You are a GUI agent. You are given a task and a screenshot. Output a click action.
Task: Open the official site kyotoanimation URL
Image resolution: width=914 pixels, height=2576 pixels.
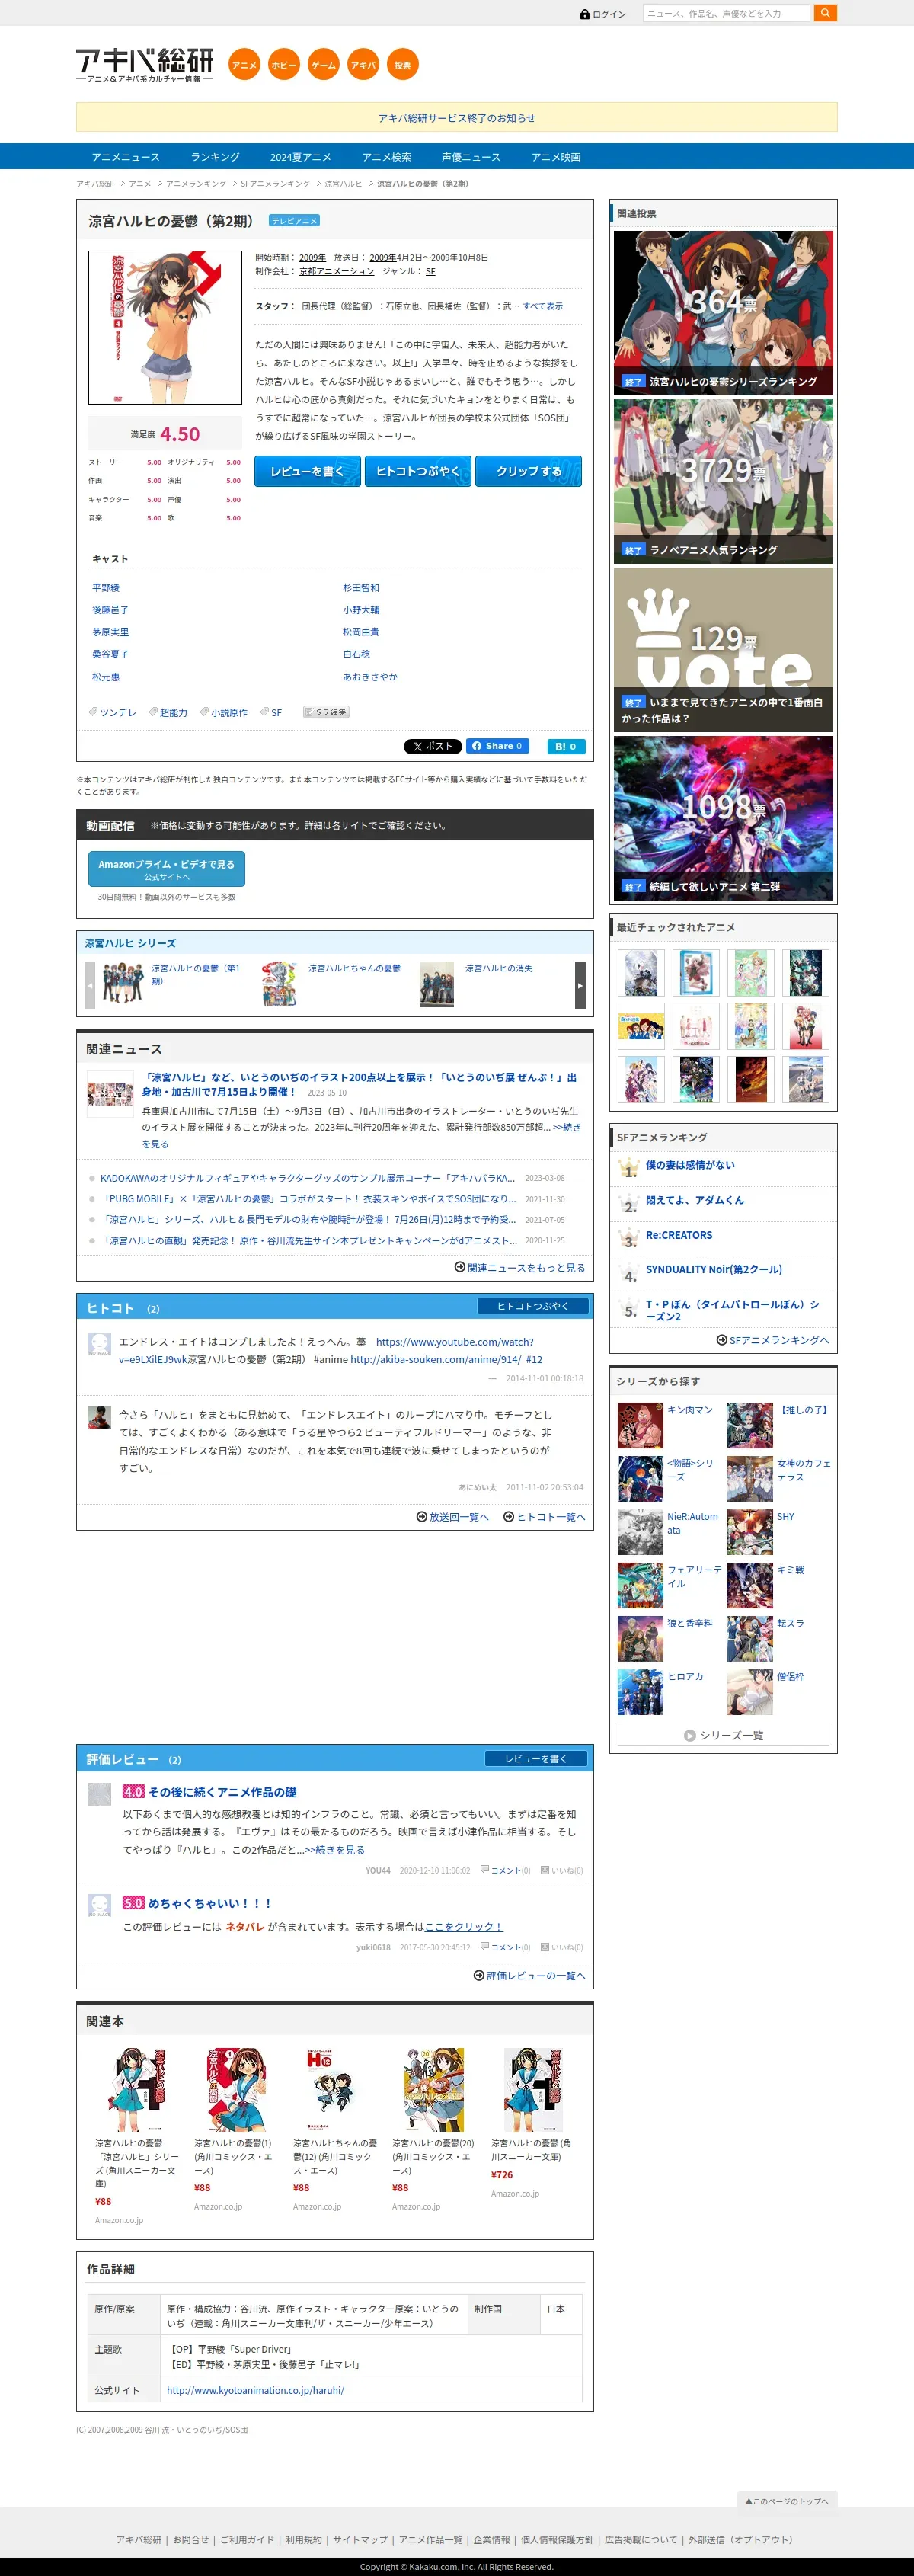tap(255, 2390)
